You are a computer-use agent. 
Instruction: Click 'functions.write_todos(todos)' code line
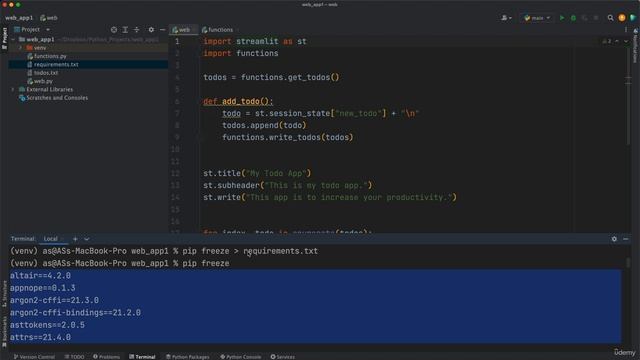[x=288, y=137]
